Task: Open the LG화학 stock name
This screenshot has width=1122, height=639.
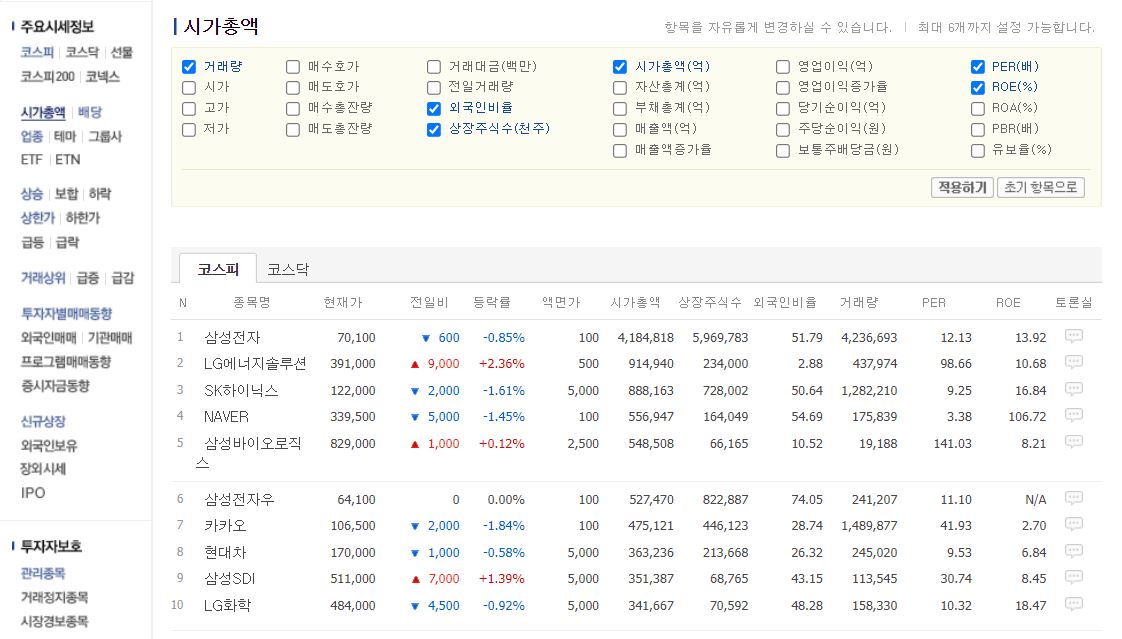Action: tap(228, 605)
